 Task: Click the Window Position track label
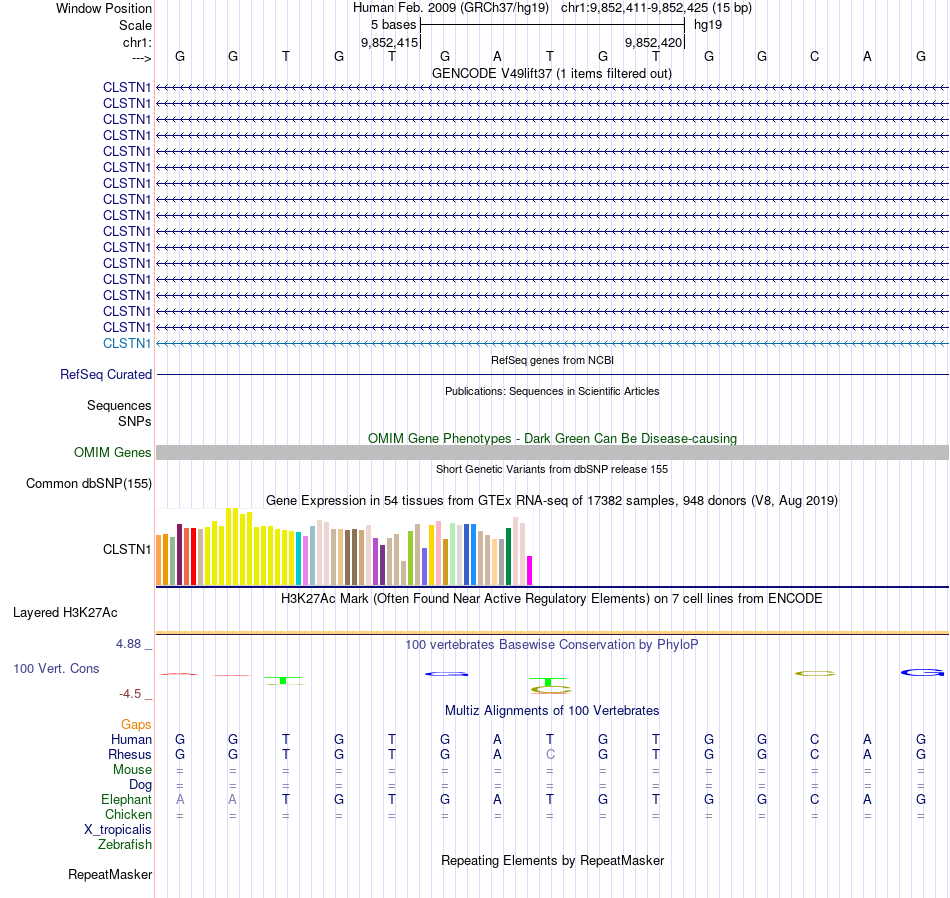[104, 8]
